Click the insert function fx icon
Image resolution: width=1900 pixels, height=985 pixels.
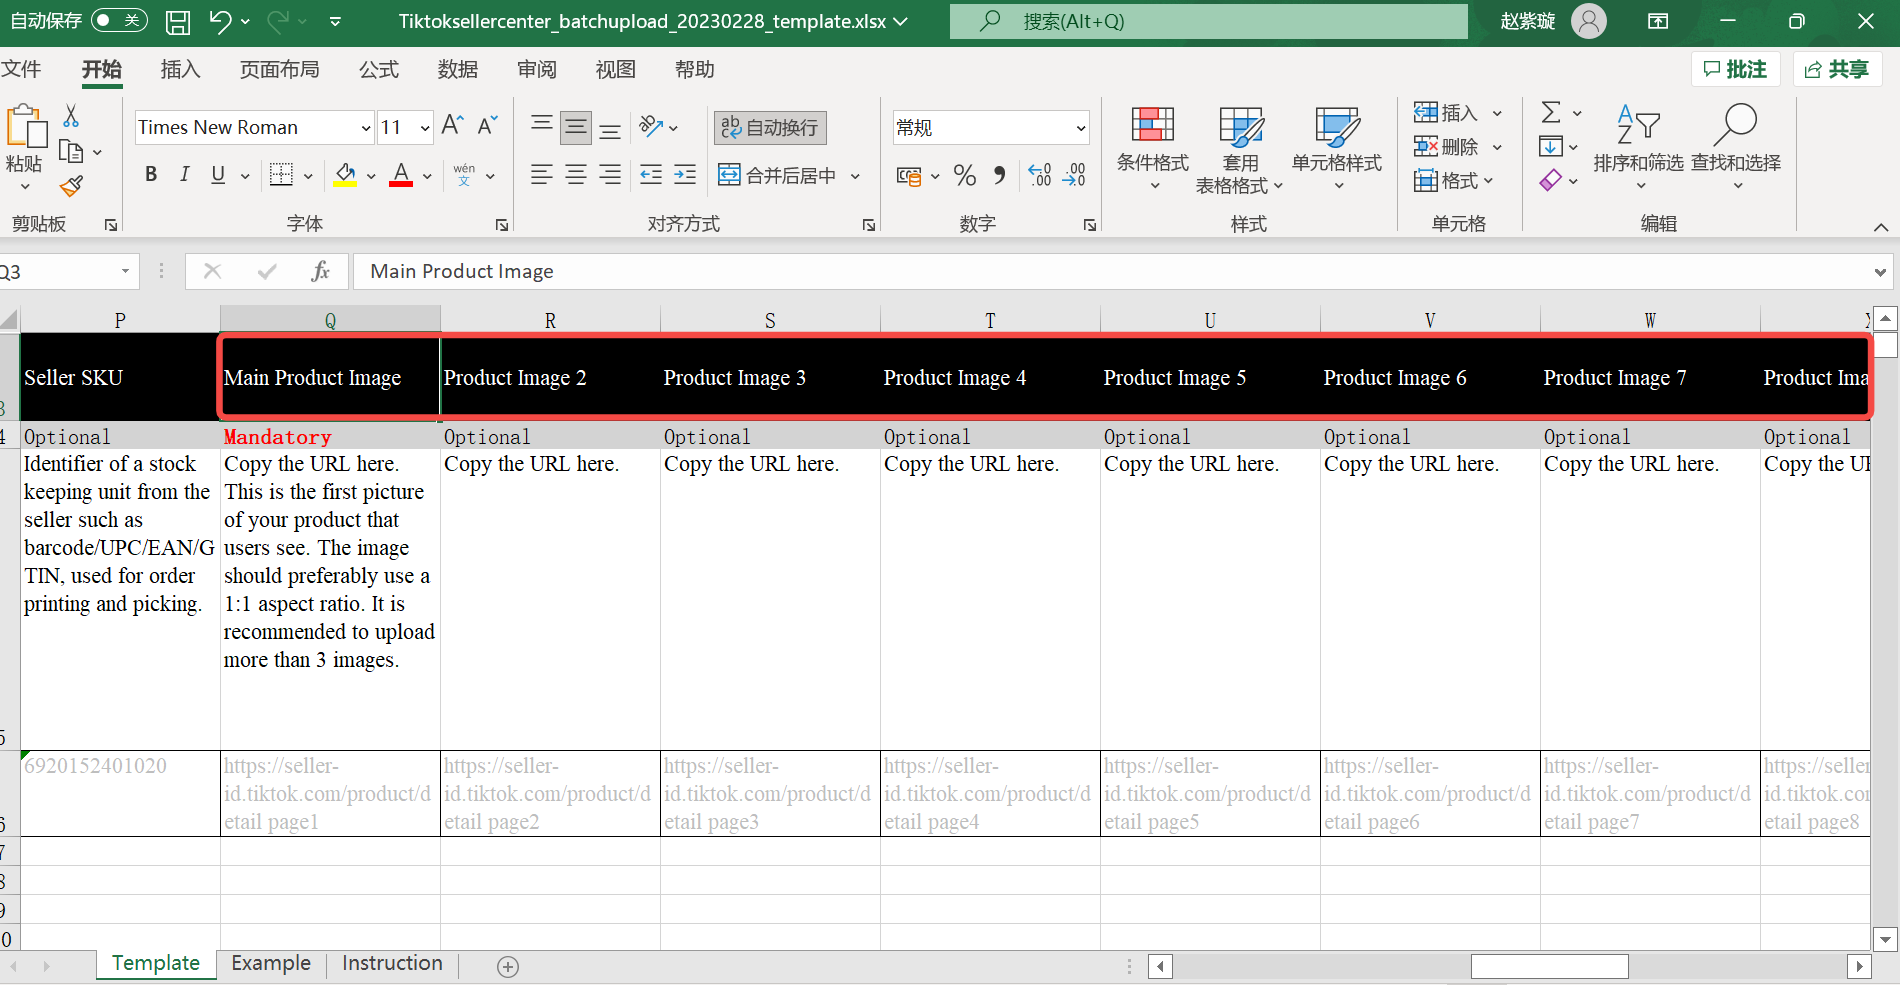pyautogui.click(x=320, y=271)
